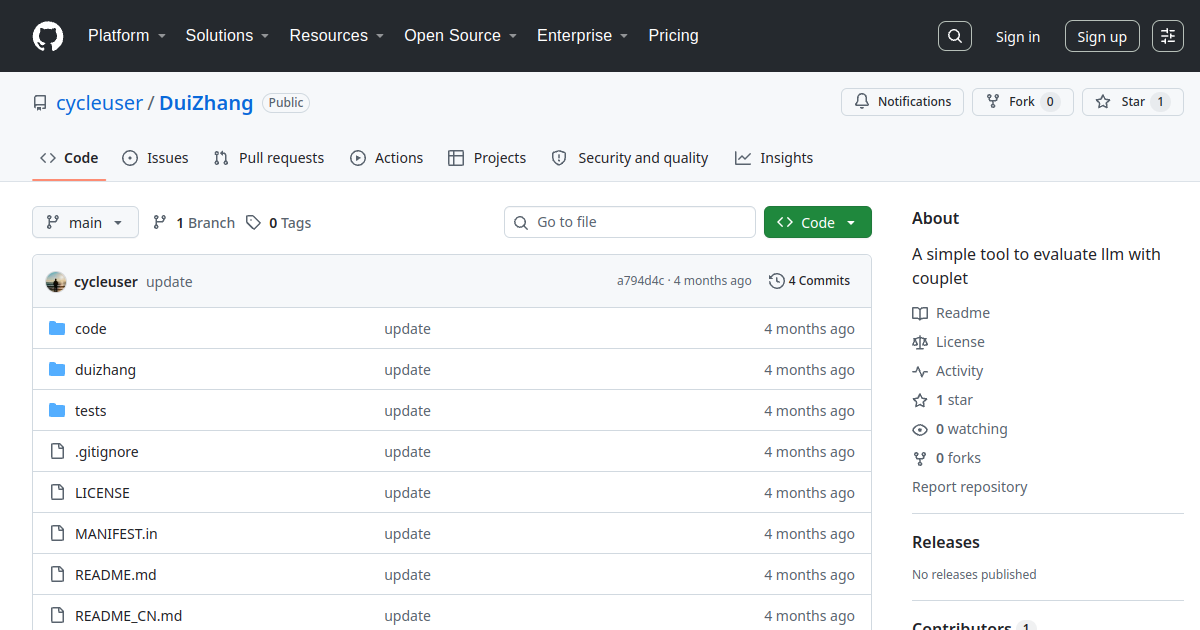Open the Pull requests tab
This screenshot has width=1200, height=630.
(269, 158)
